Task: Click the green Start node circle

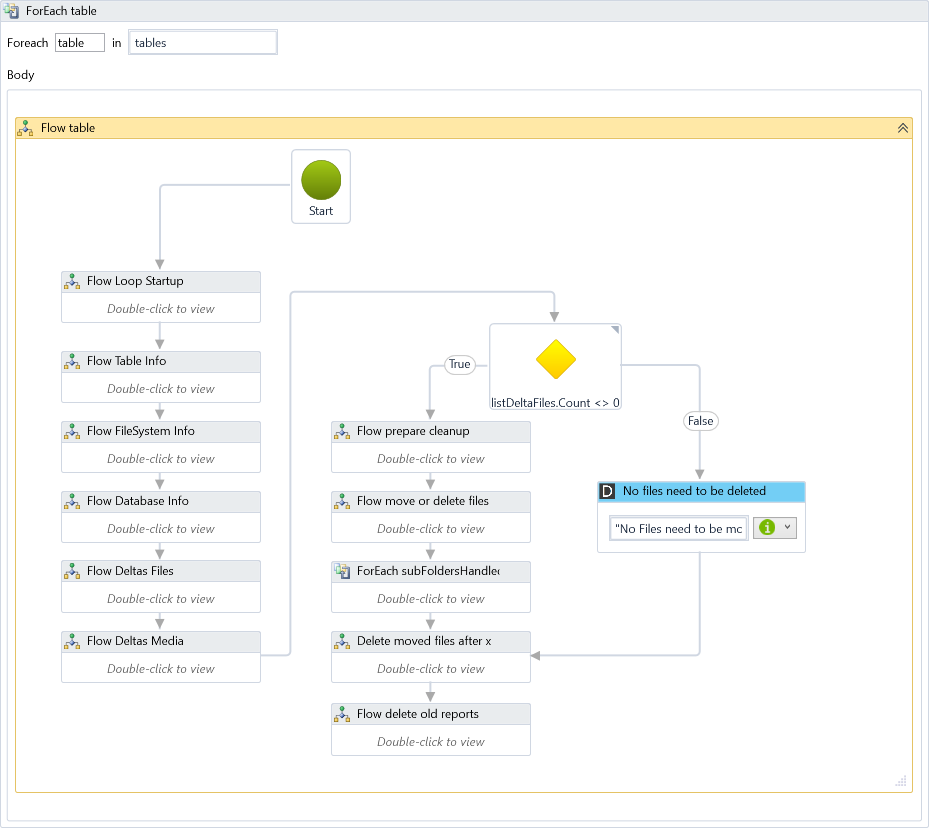Action: click(321, 181)
